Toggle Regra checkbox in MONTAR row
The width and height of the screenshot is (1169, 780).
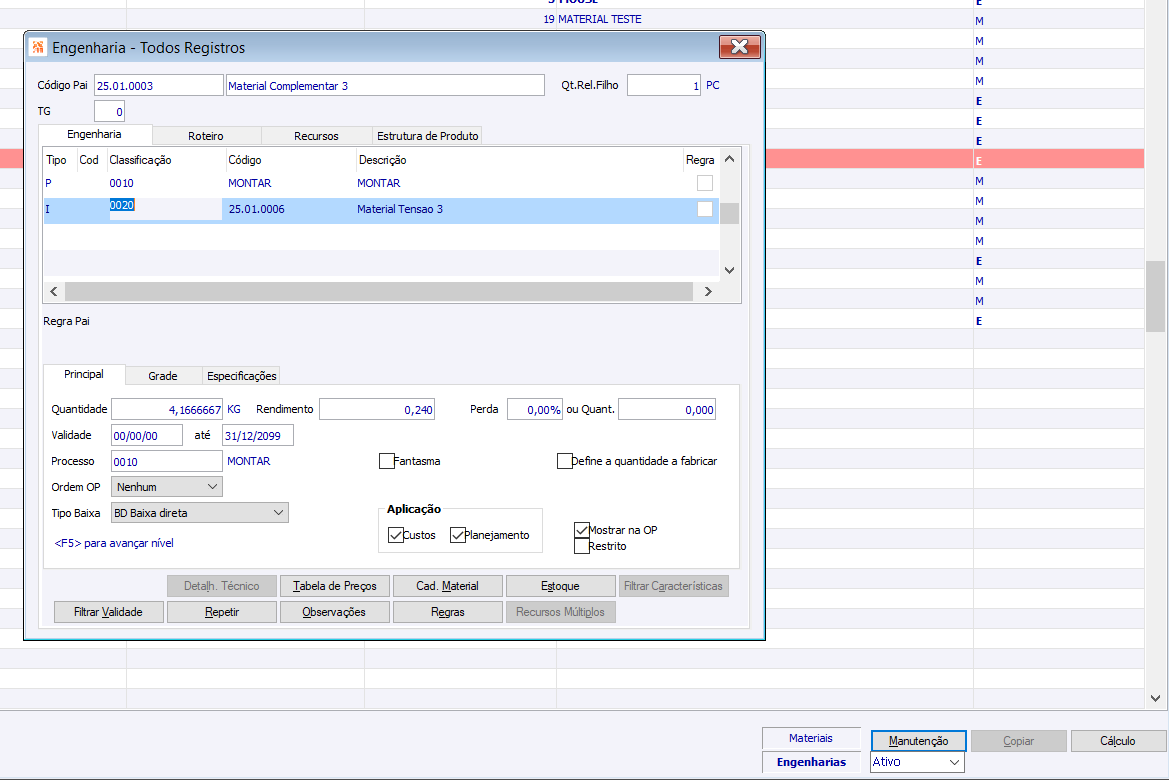coord(705,183)
